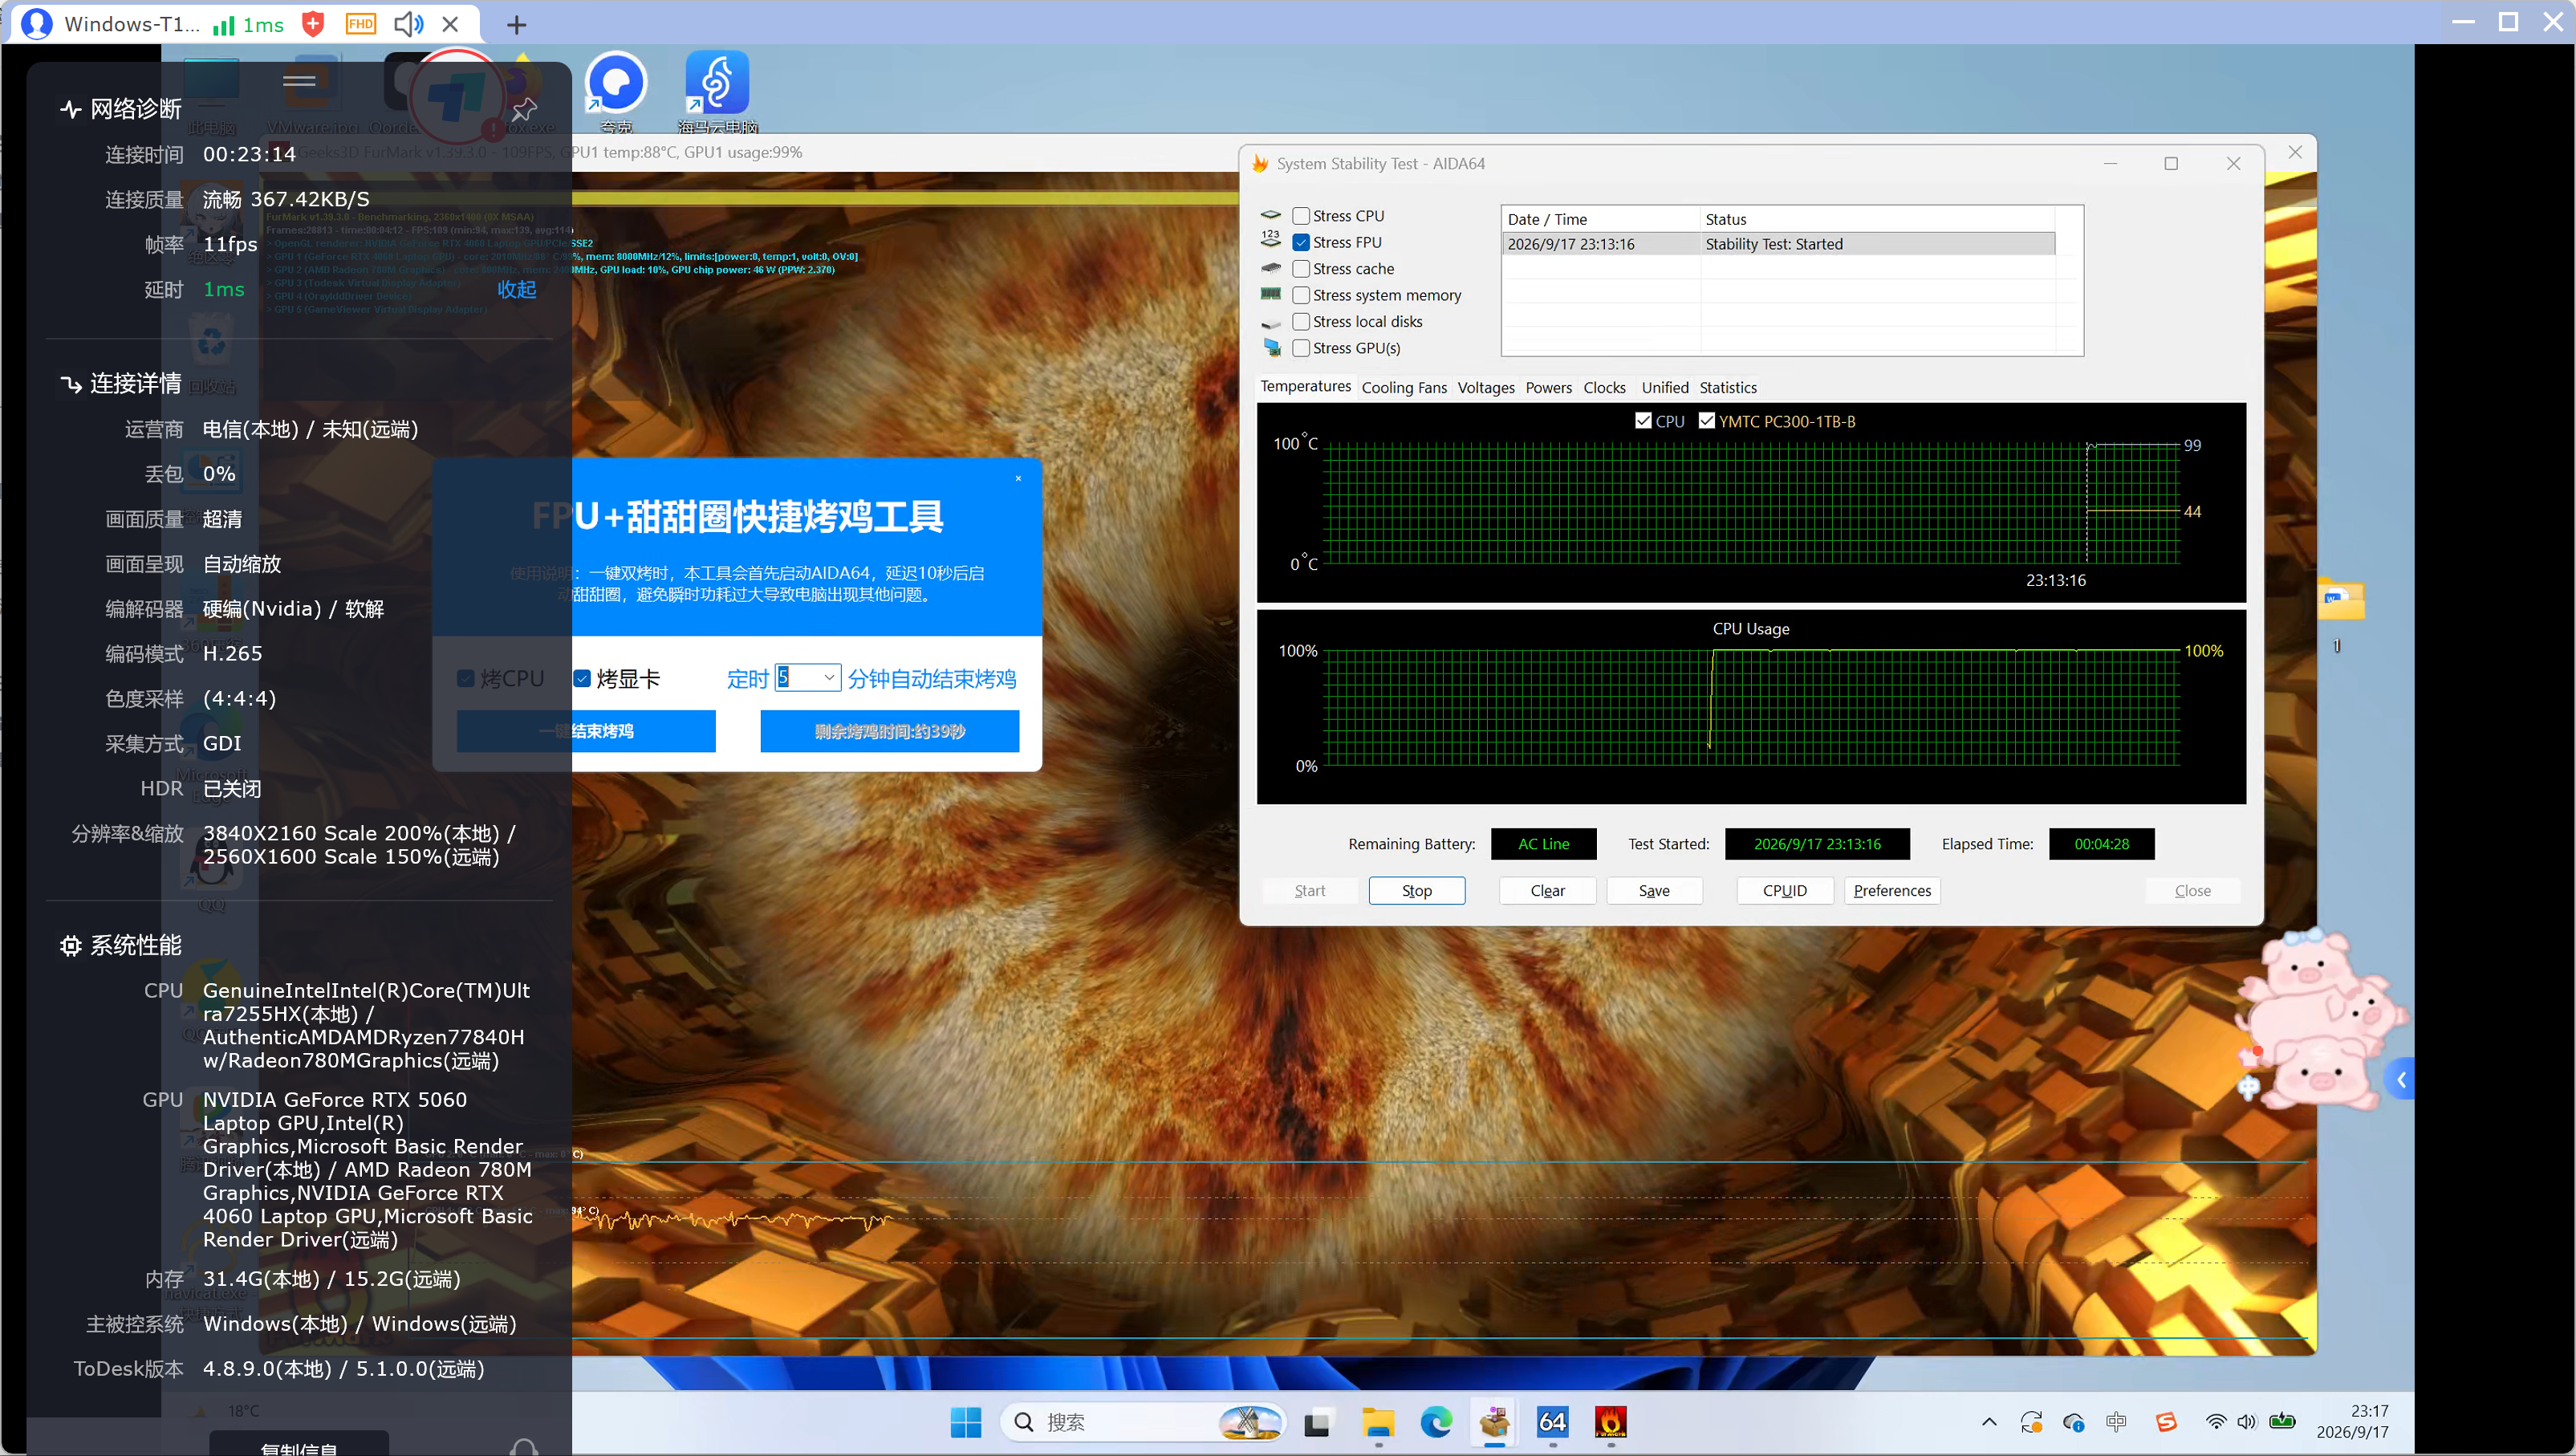Image resolution: width=2576 pixels, height=1456 pixels.
Task: Click the red security shield icon in the tab
Action: pos(313,24)
